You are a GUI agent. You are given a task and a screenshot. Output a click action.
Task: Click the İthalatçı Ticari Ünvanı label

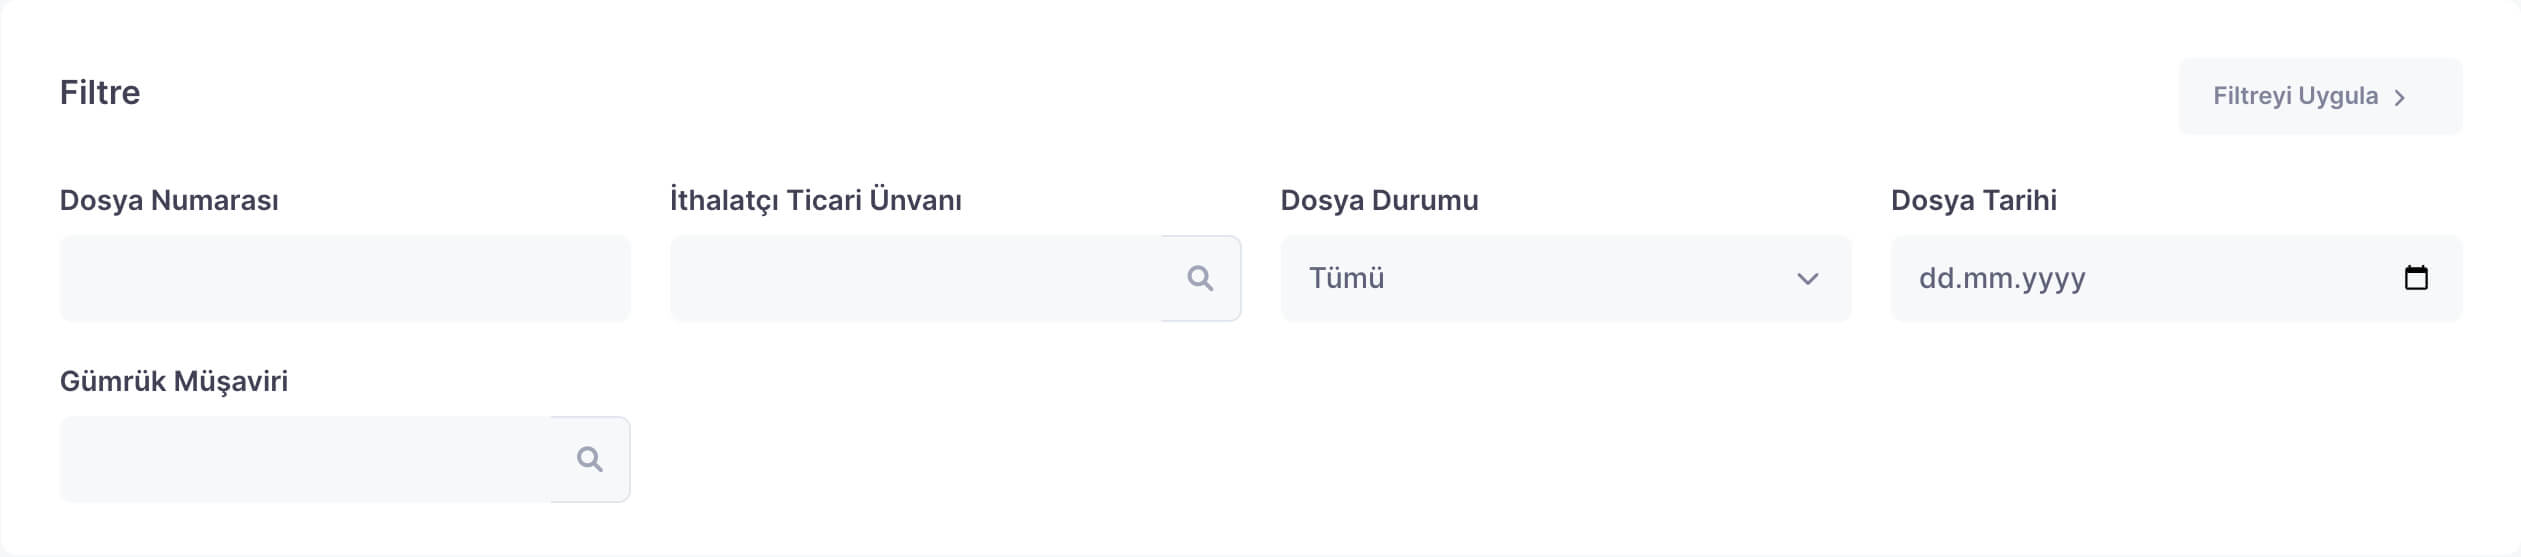tap(815, 200)
